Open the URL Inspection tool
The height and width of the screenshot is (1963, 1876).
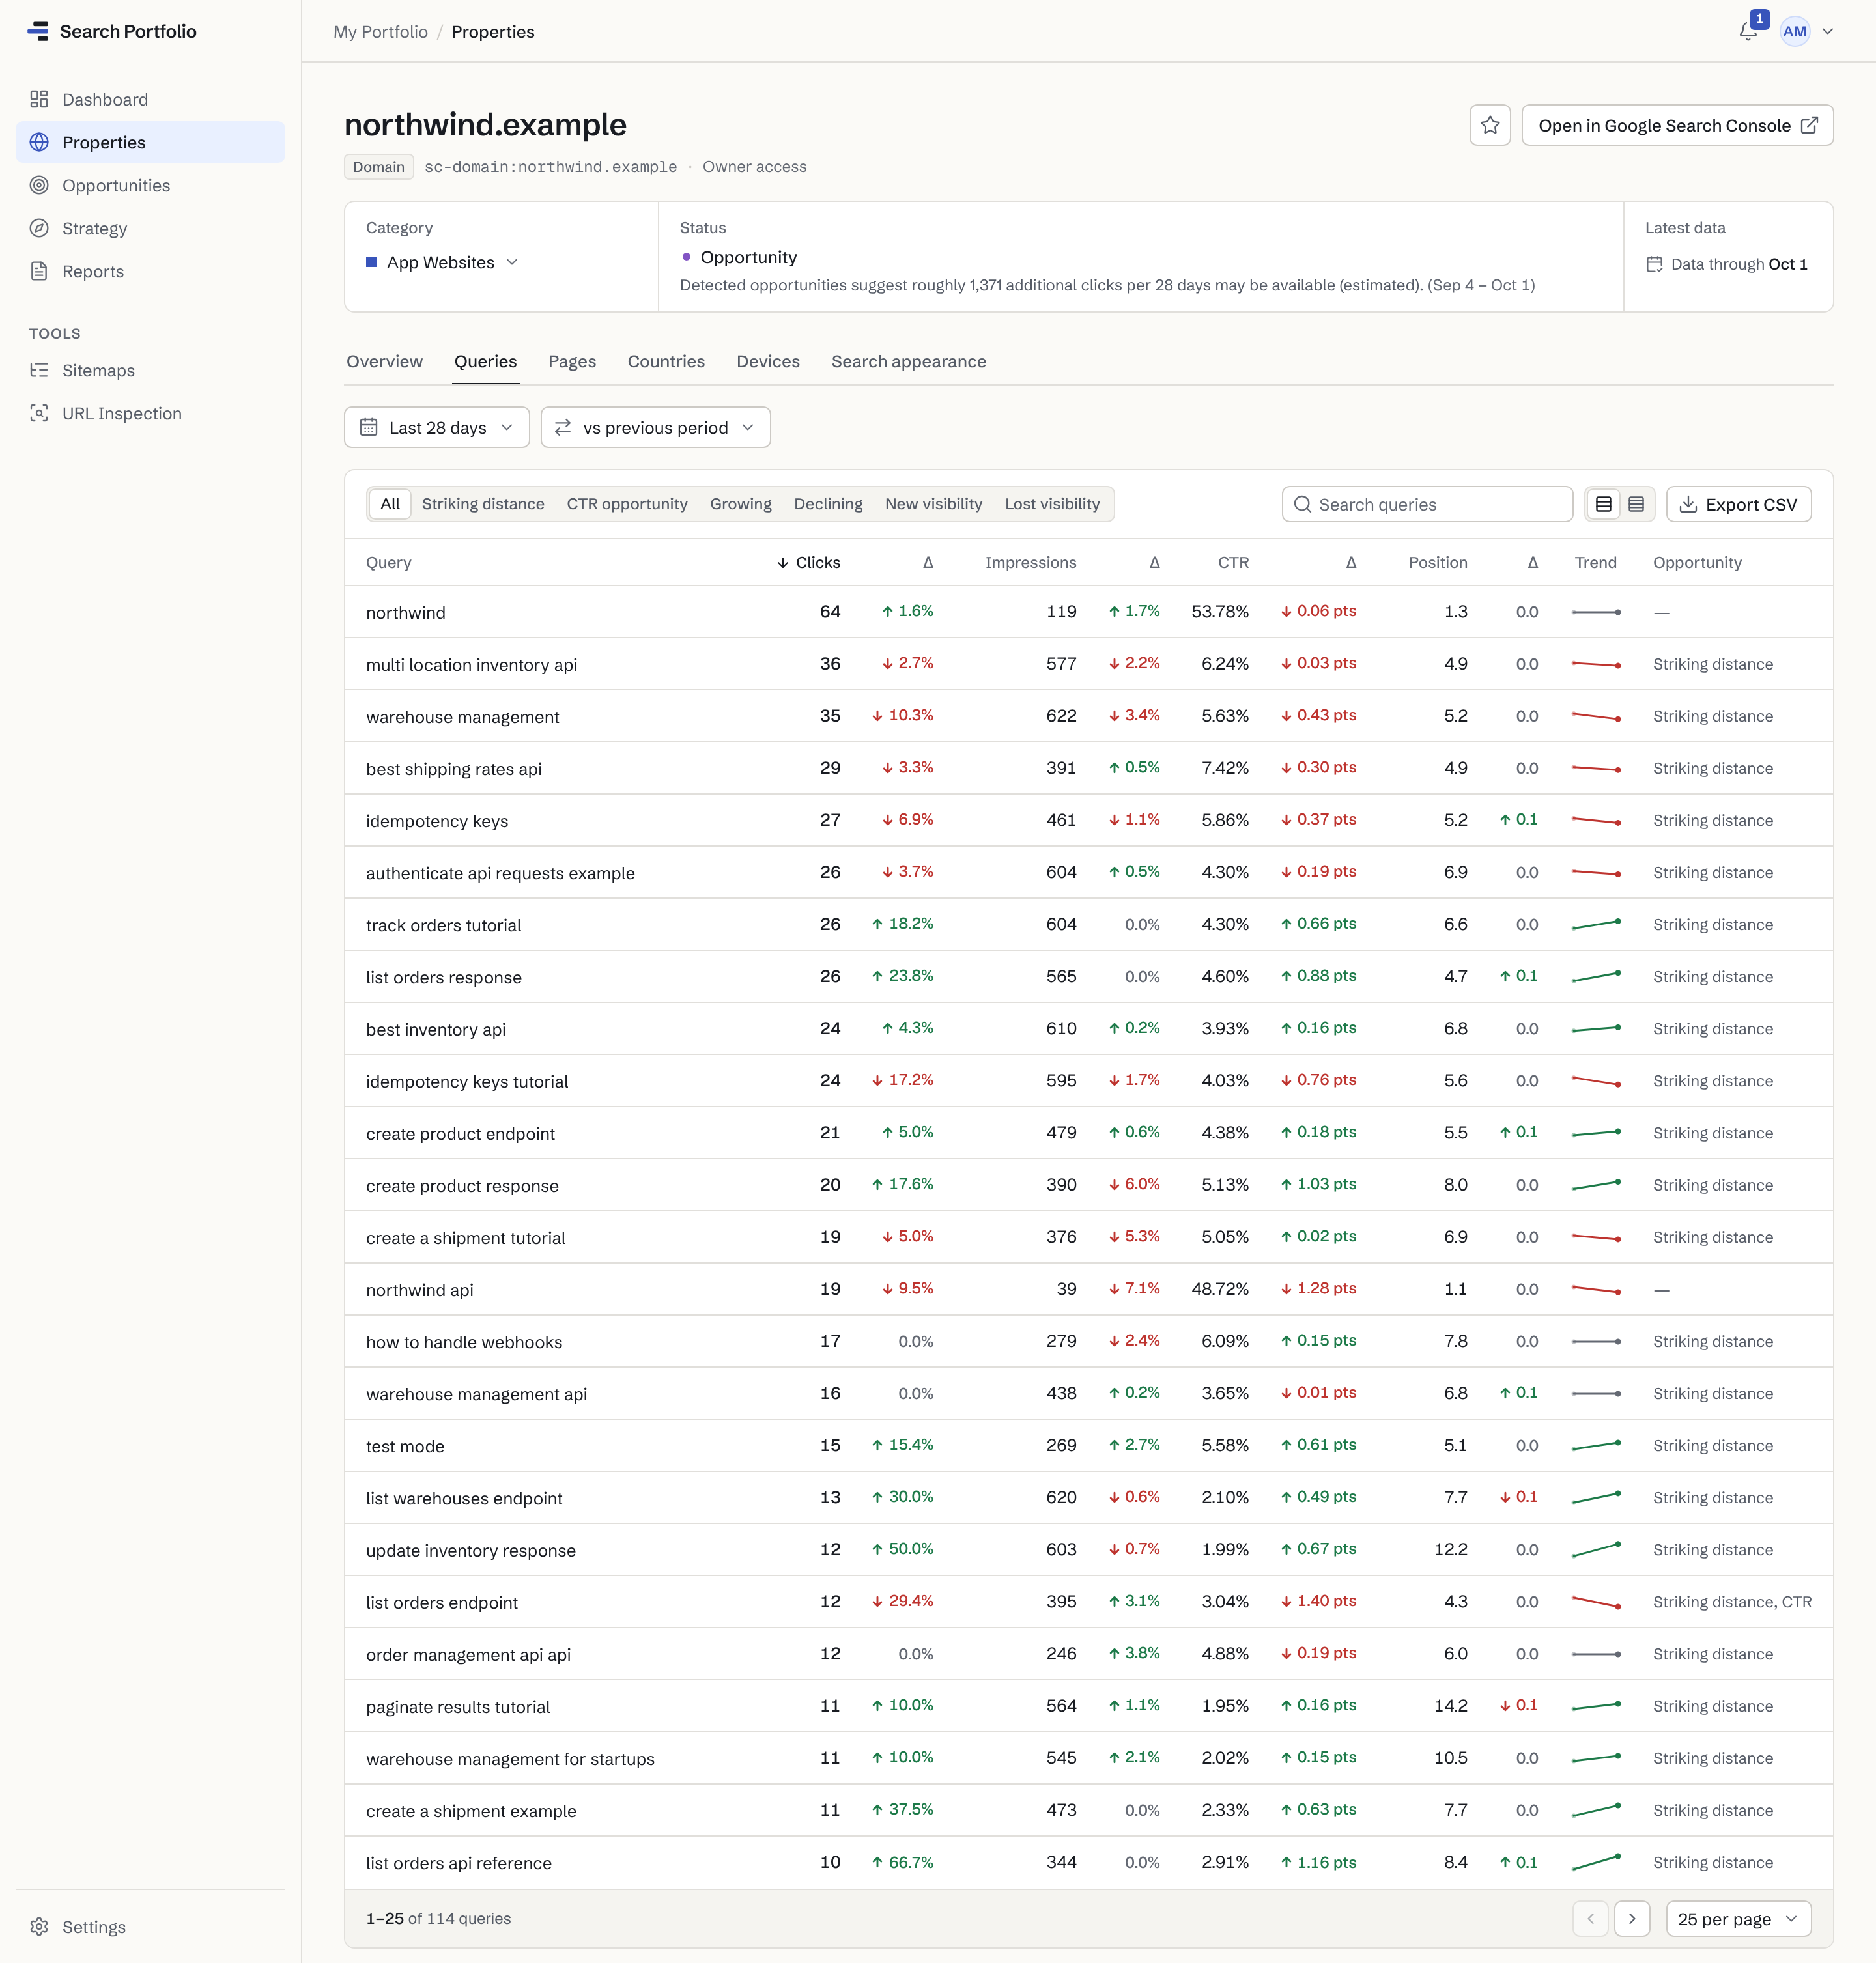tap(150, 413)
